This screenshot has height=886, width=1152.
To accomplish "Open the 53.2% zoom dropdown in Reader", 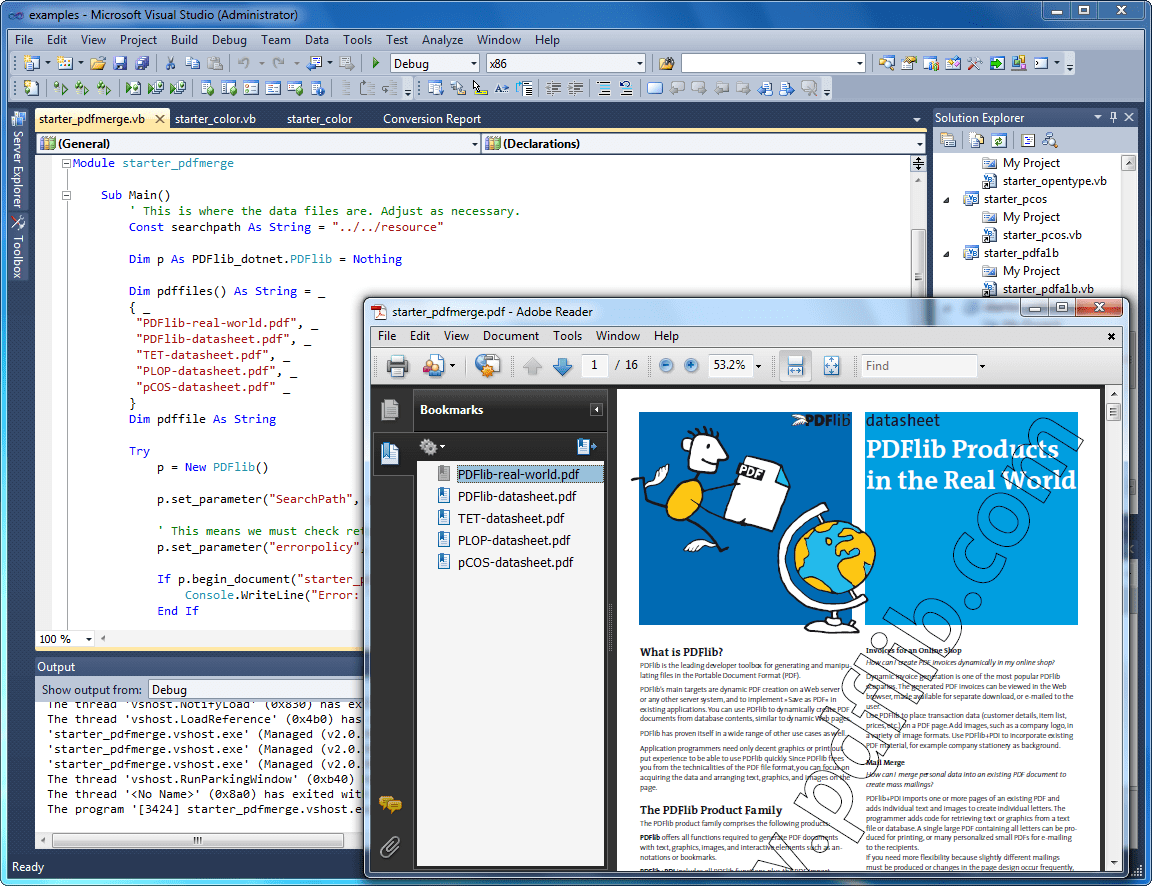I will pos(758,365).
